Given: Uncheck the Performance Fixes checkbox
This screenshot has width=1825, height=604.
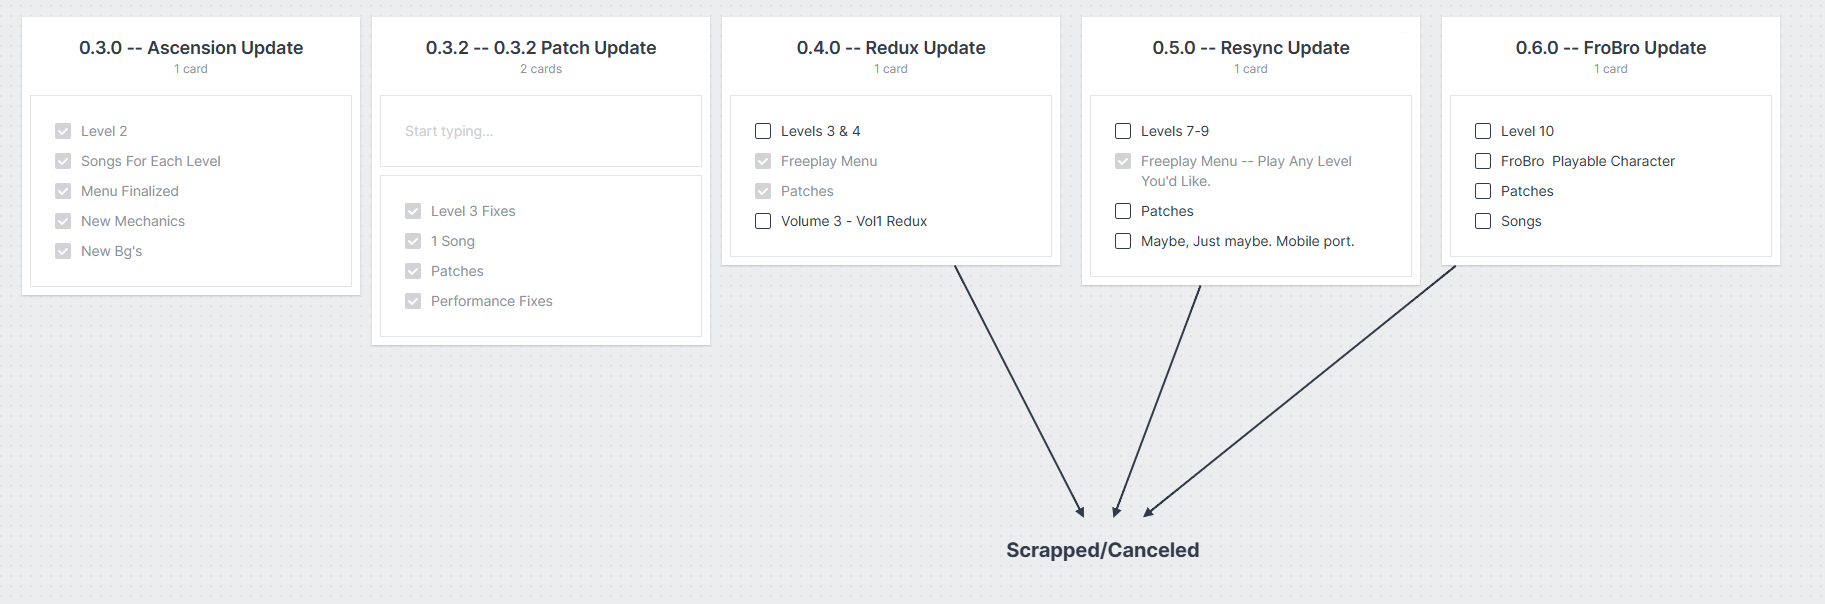Looking at the screenshot, I should [x=413, y=301].
